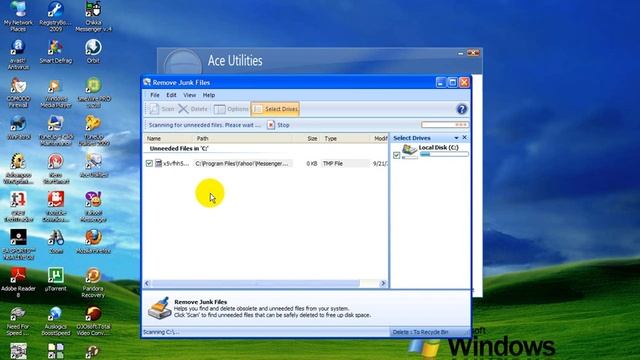This screenshot has width=640, height=360.
Task: Stop the junk file scan
Action: click(279, 125)
